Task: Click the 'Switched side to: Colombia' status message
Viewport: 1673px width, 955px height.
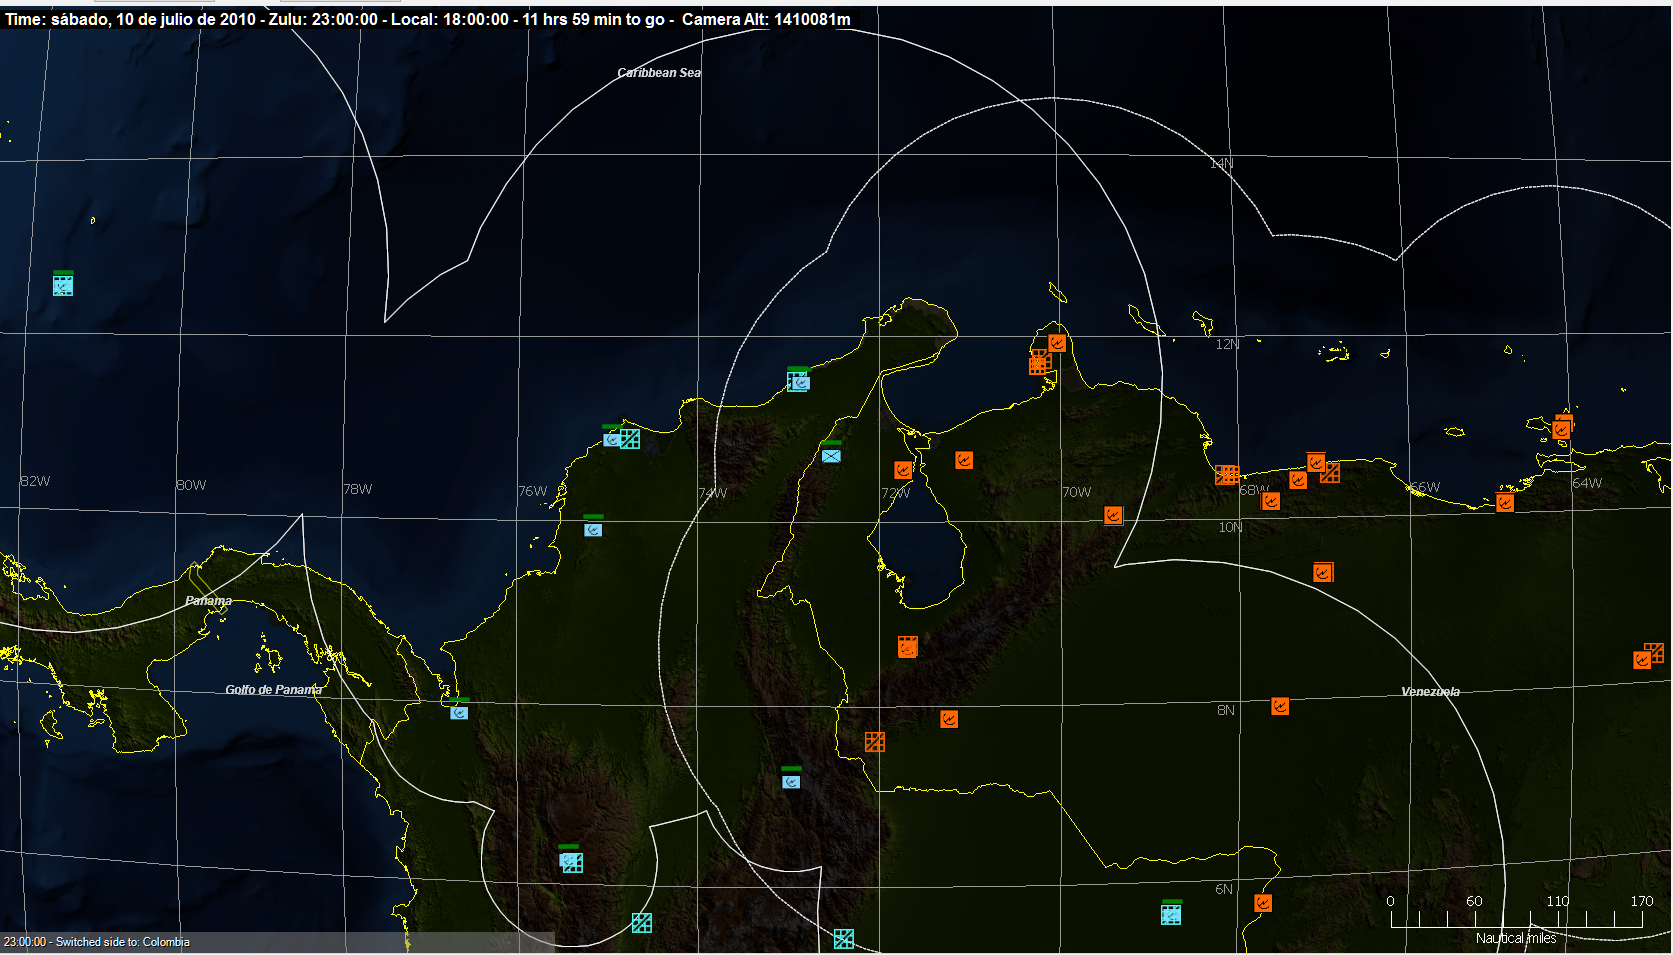Action: pyautogui.click(x=122, y=942)
